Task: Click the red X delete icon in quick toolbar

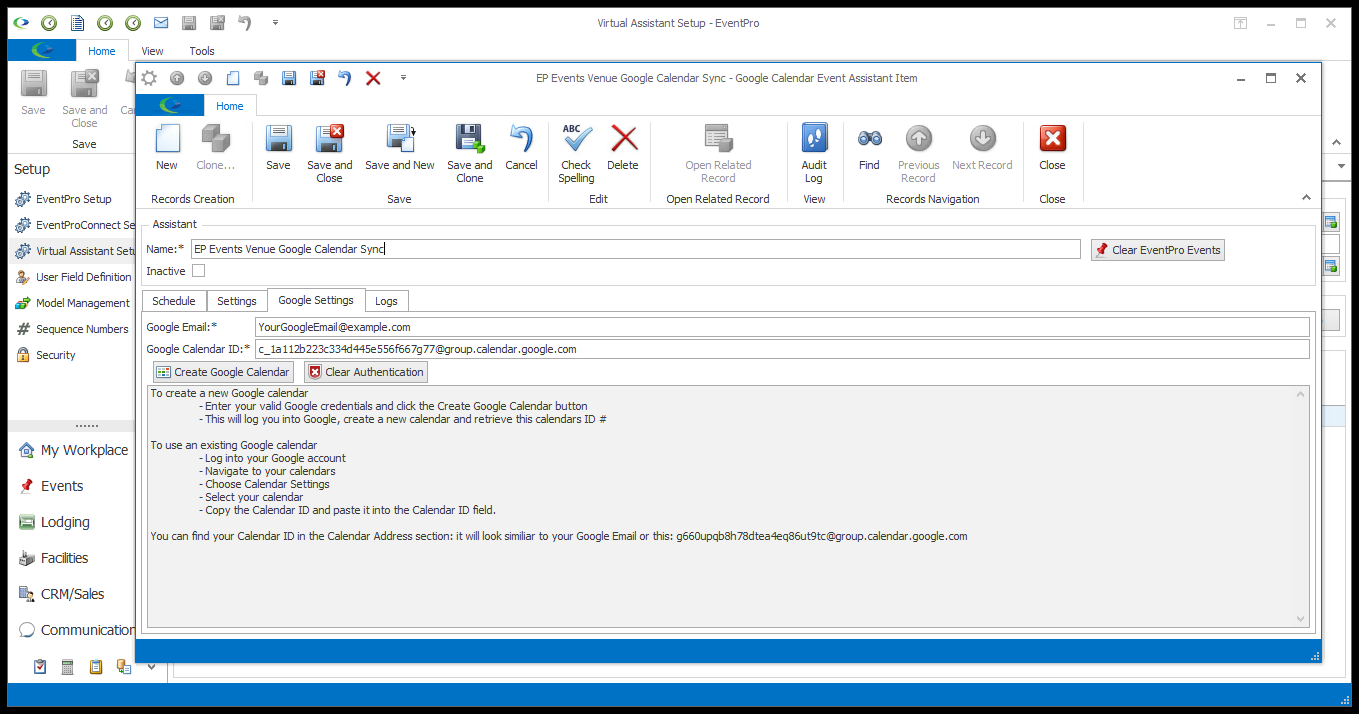Action: (x=373, y=78)
